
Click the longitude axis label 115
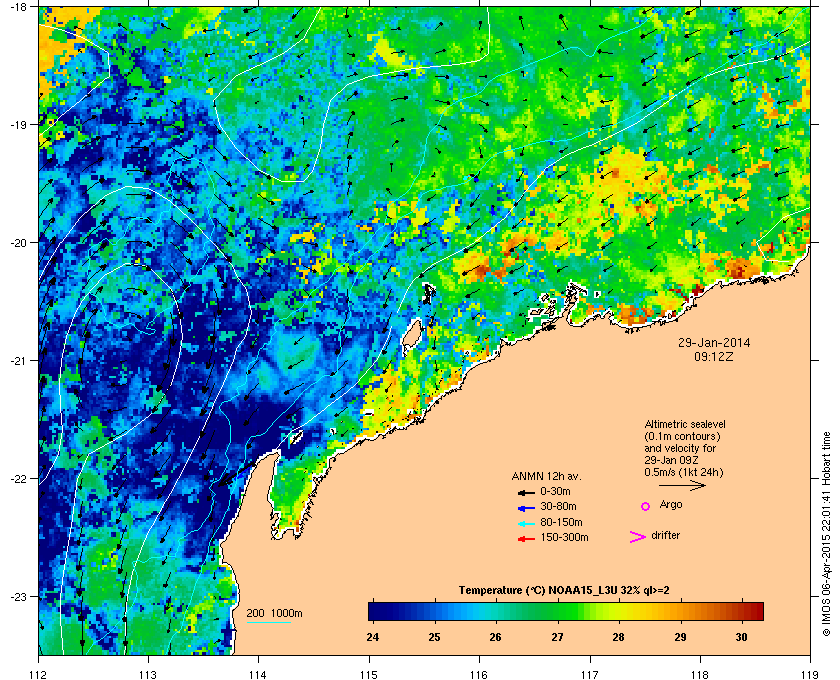tap(369, 674)
